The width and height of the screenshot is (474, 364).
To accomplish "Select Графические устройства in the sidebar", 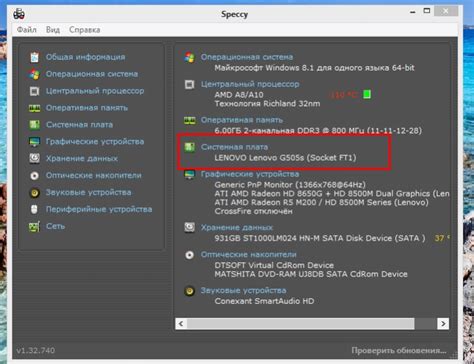I will coord(95,142).
